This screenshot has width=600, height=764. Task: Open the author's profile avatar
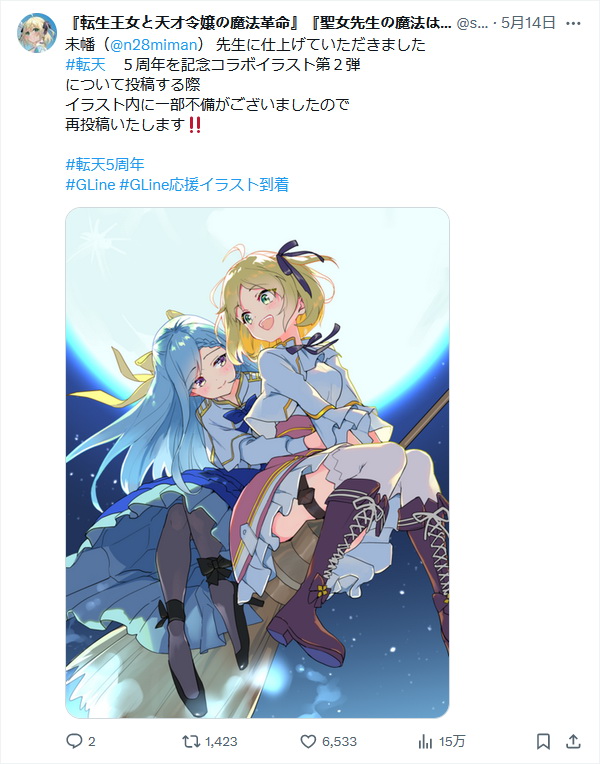37,33
